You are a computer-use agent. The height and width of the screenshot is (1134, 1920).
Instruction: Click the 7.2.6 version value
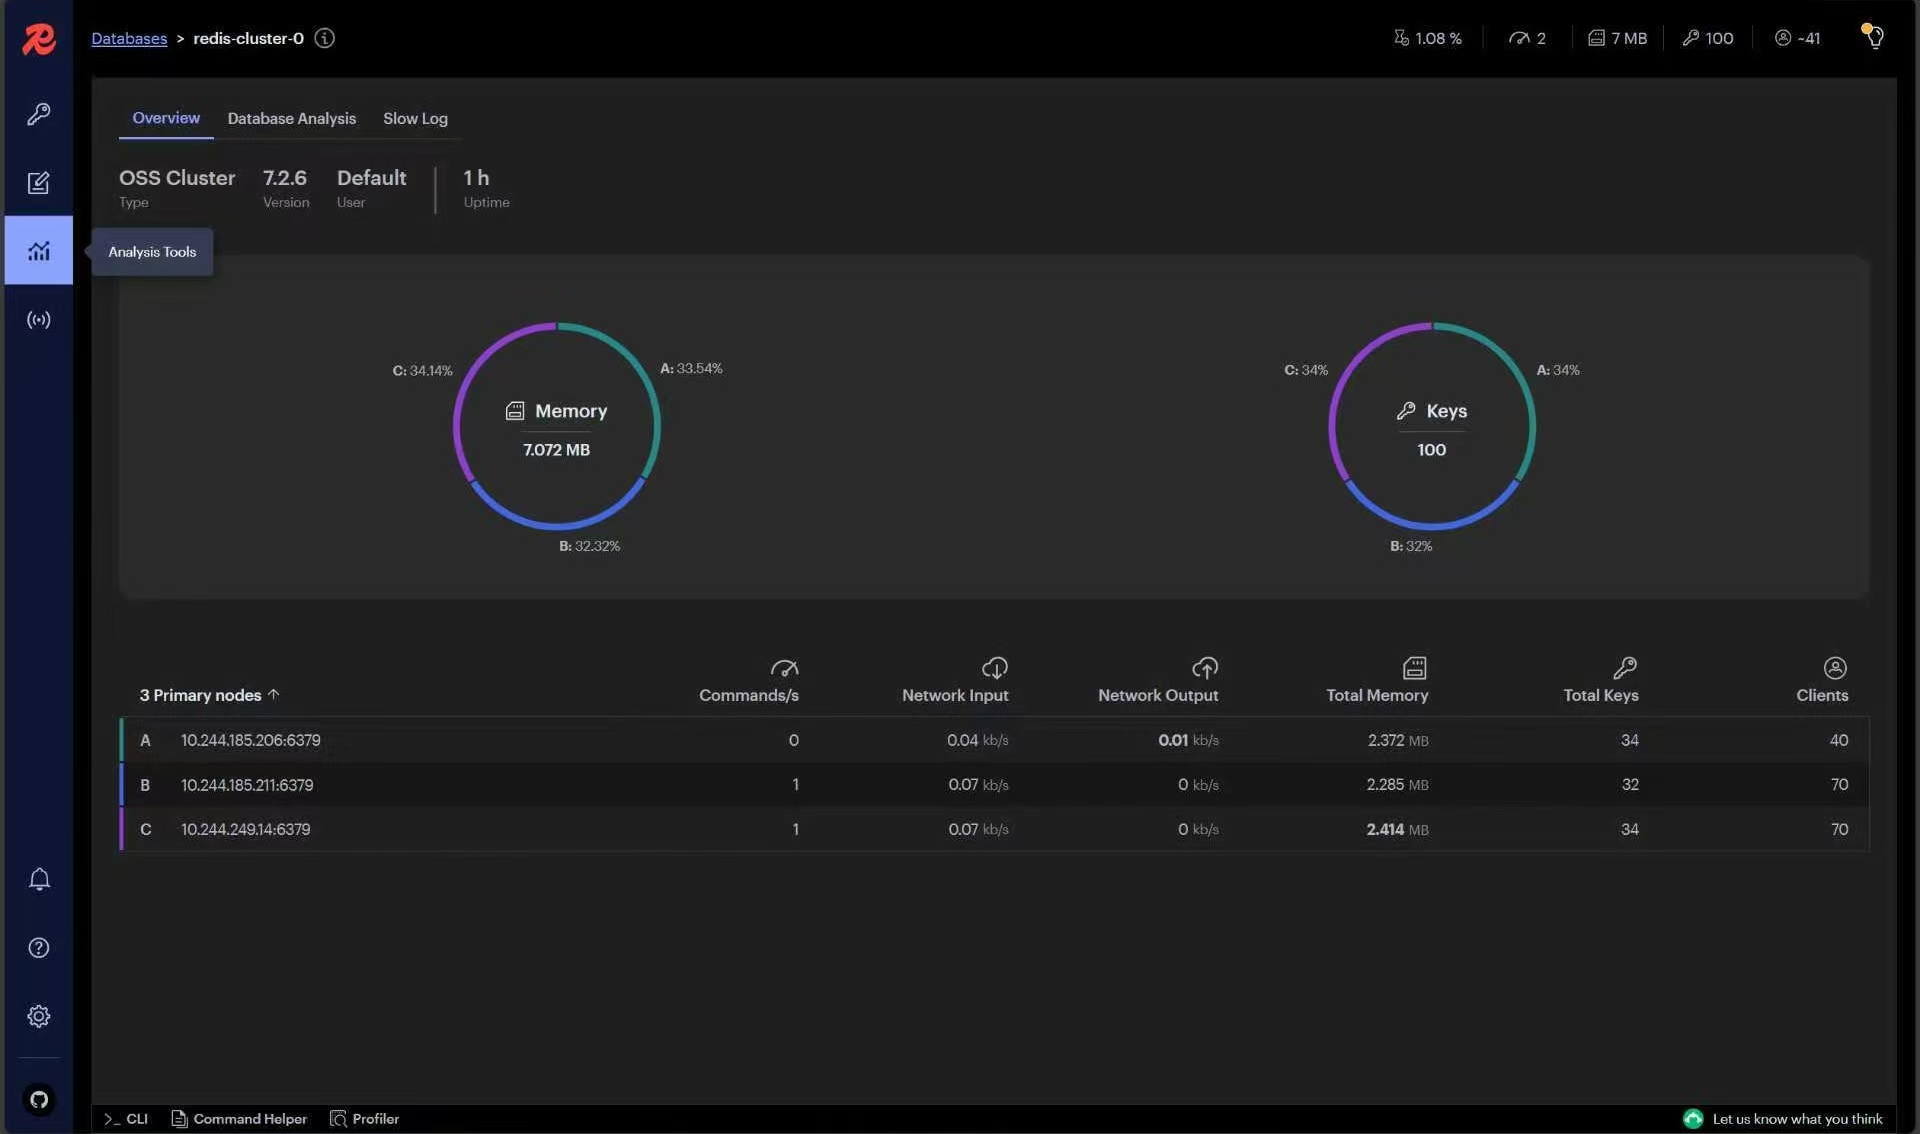tap(285, 178)
